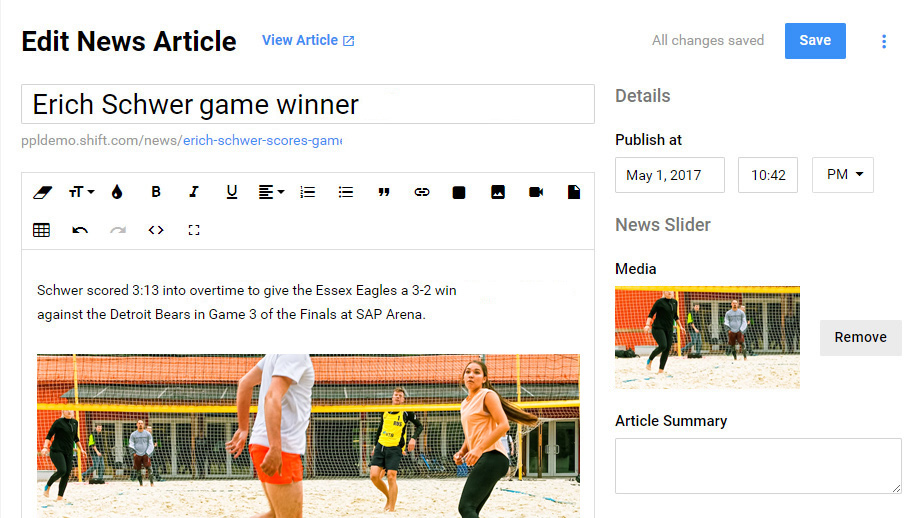
Task: Click the blue Save button
Action: tap(815, 41)
